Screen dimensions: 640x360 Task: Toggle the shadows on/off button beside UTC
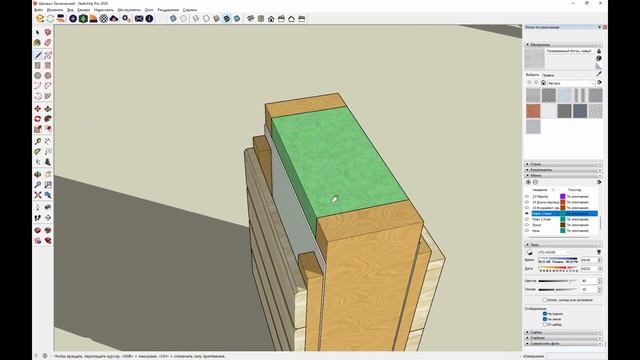tap(530, 252)
